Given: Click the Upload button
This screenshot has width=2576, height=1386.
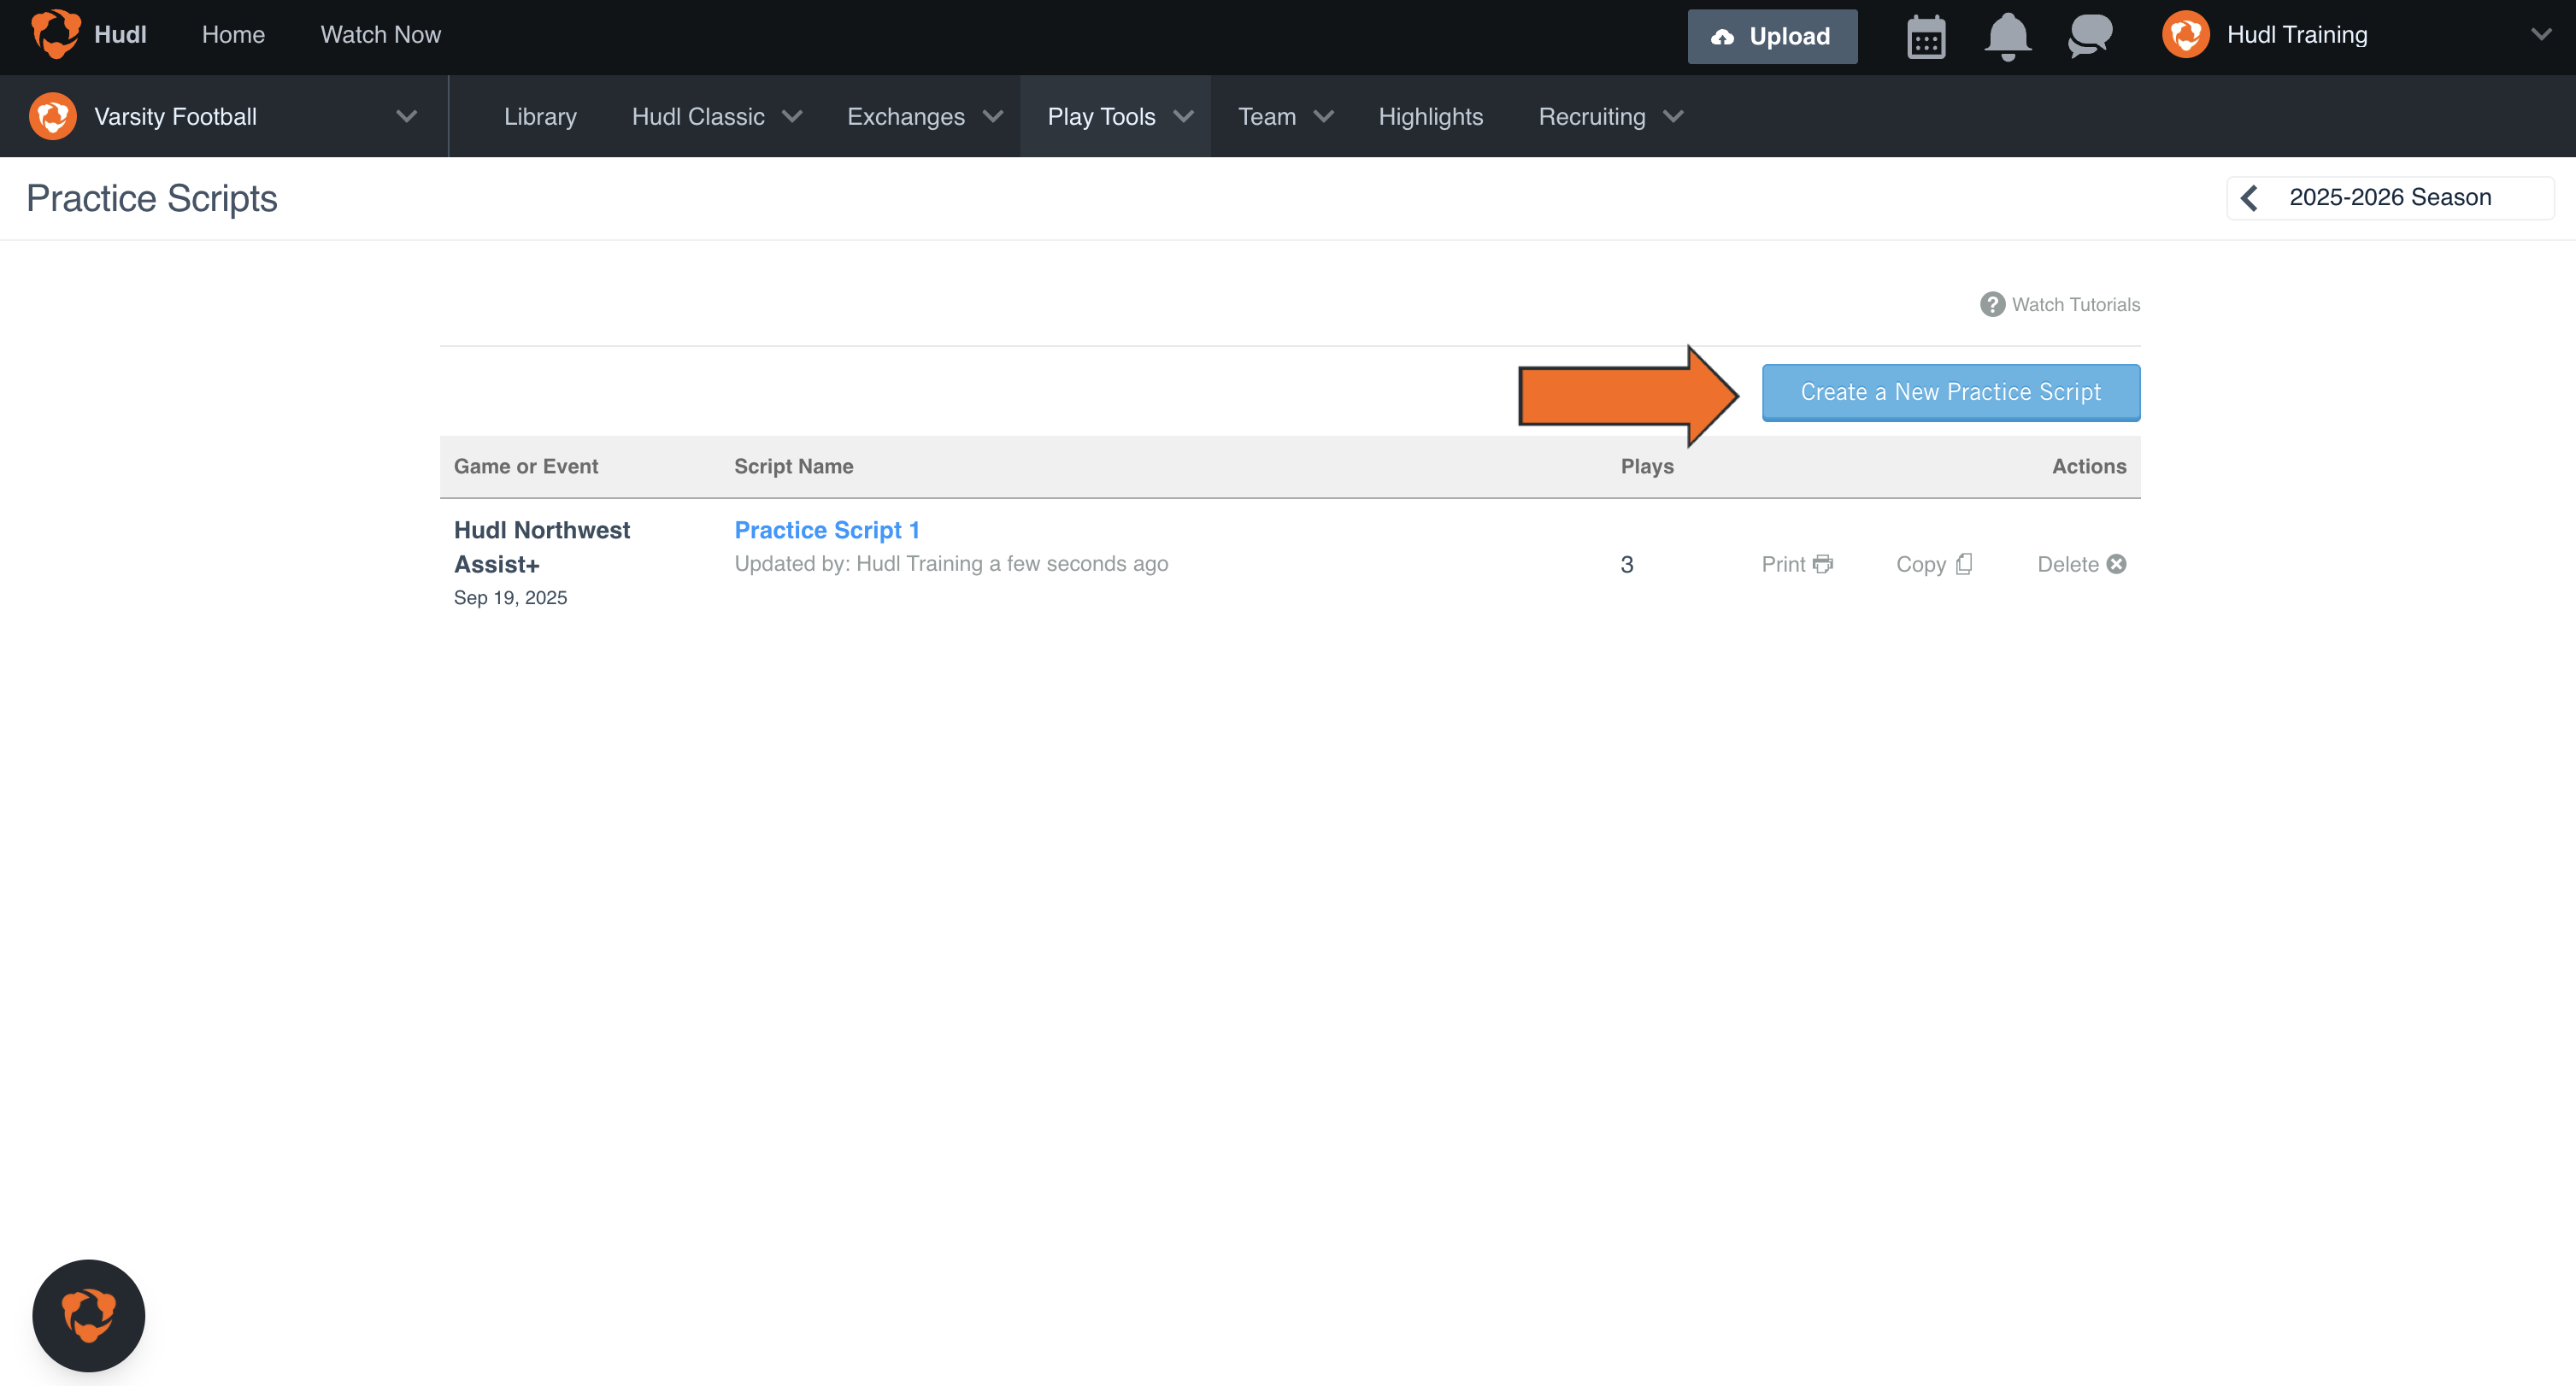Looking at the screenshot, I should coord(1772,37).
